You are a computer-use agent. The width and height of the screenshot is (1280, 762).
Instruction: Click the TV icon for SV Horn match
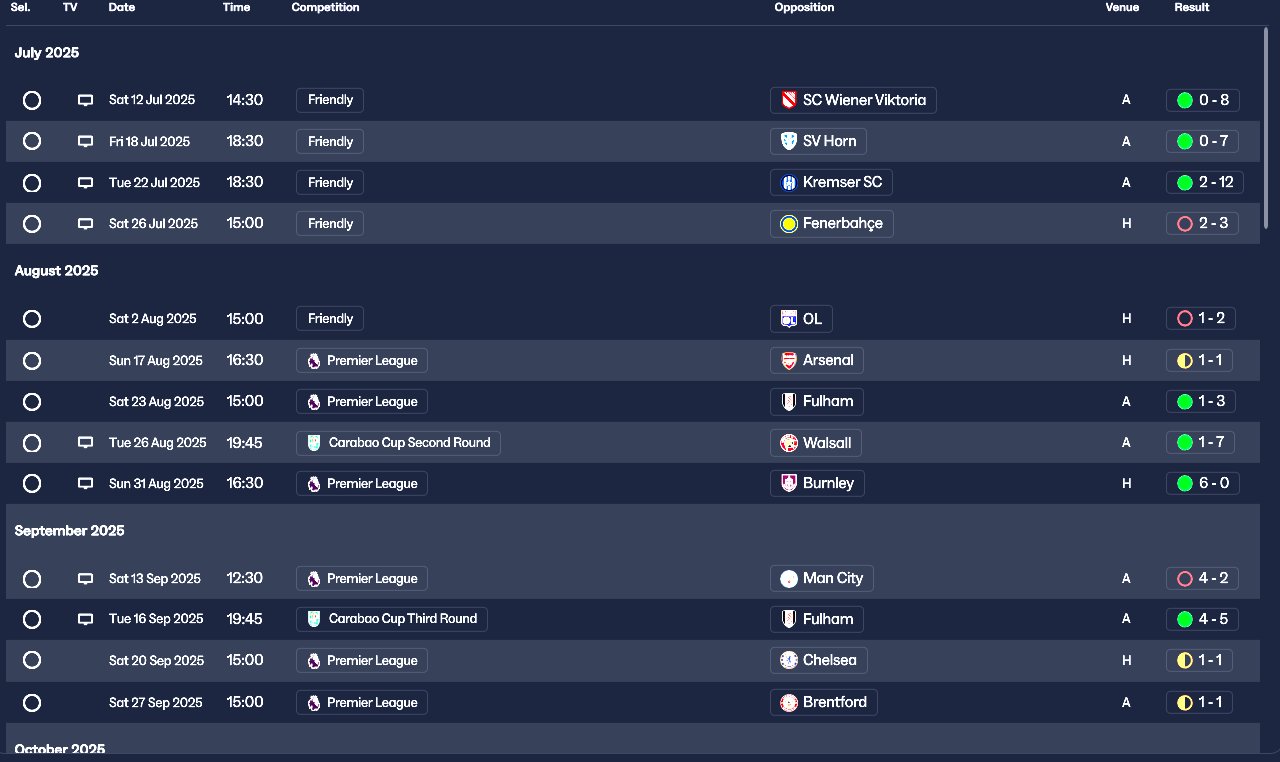click(x=86, y=141)
